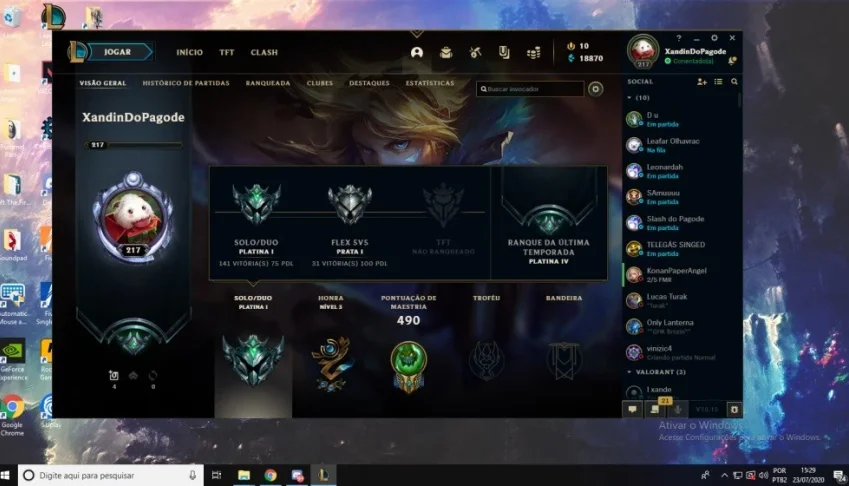Select the Visão Geral tab

point(103,83)
